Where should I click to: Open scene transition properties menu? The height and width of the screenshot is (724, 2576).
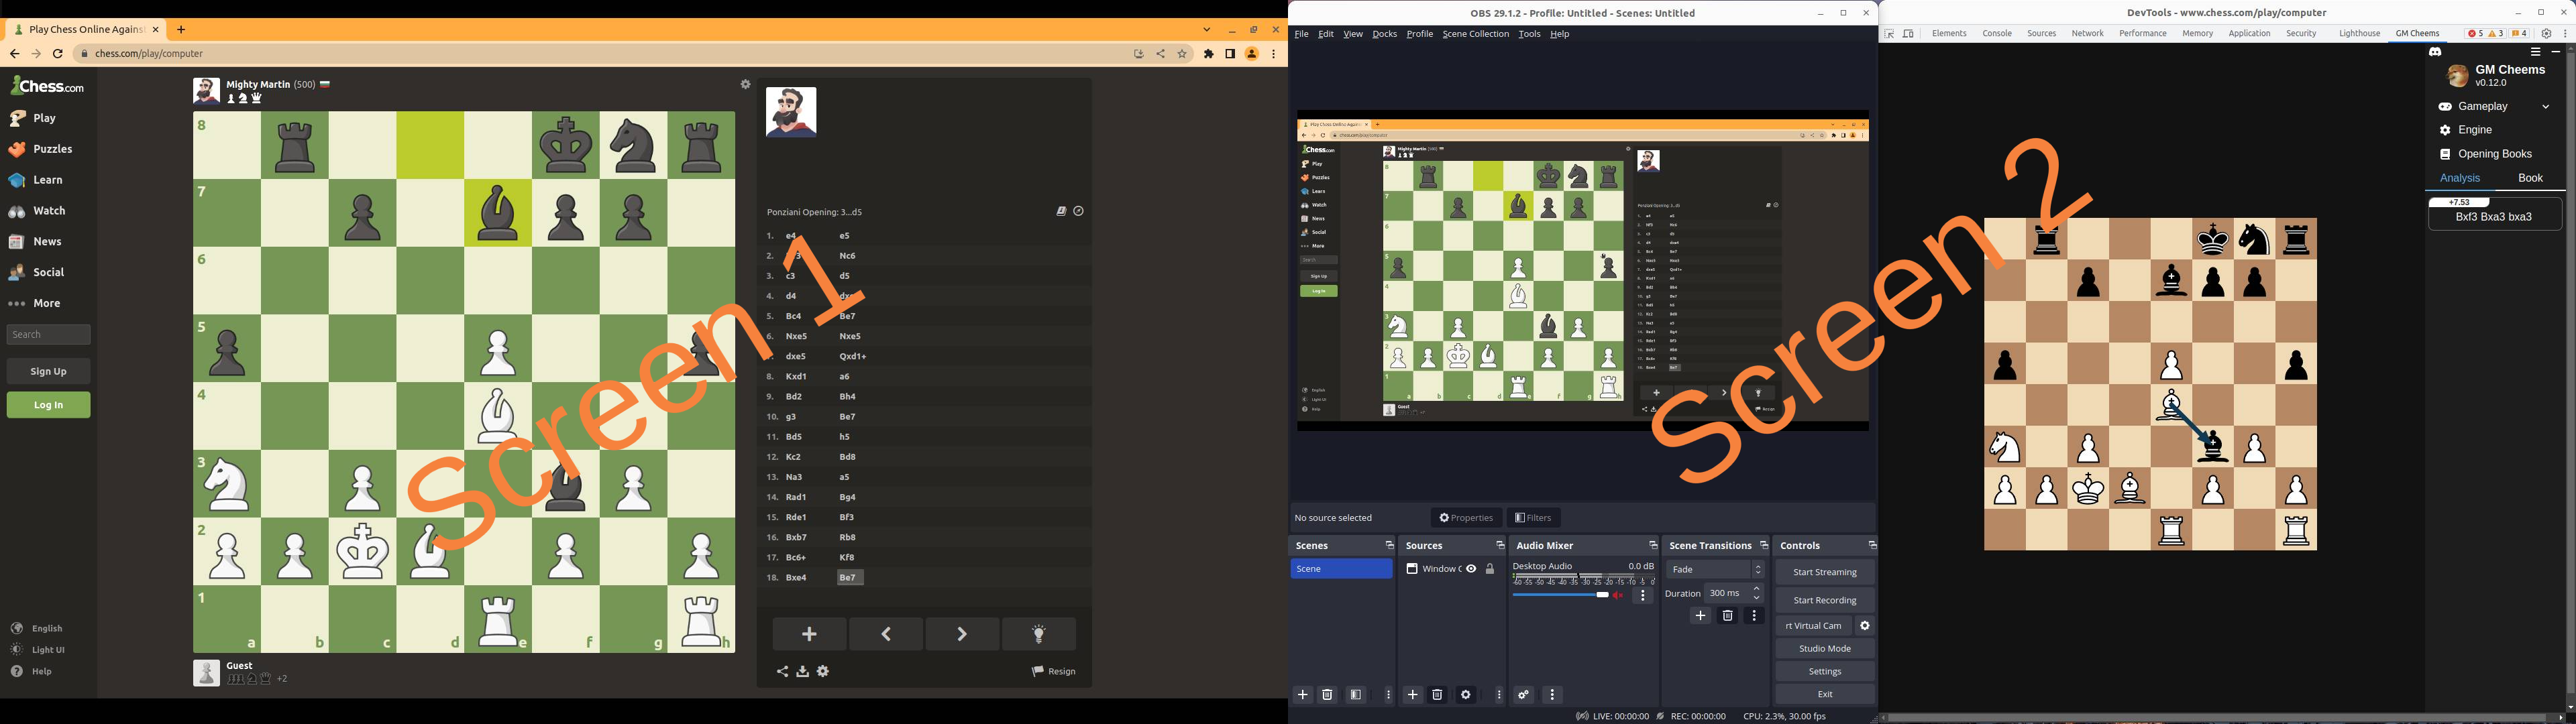coord(1754,616)
